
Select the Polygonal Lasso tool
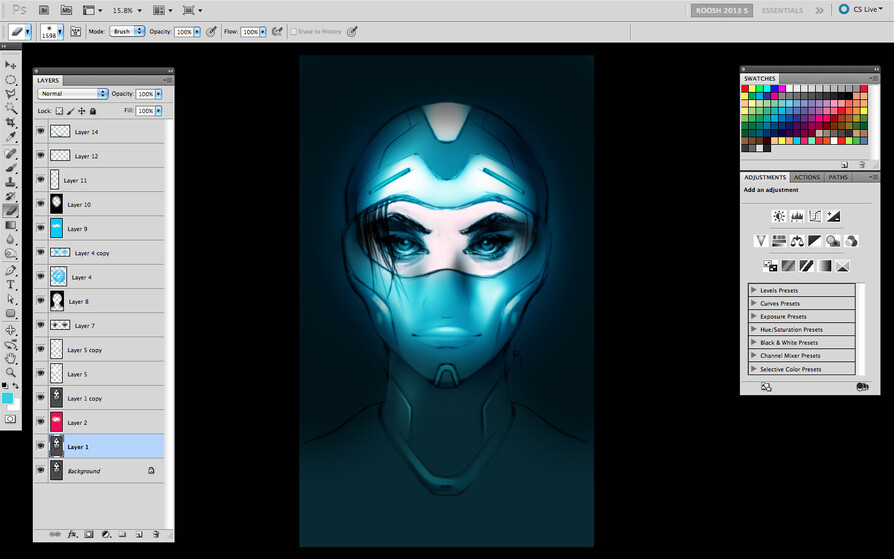coord(10,94)
